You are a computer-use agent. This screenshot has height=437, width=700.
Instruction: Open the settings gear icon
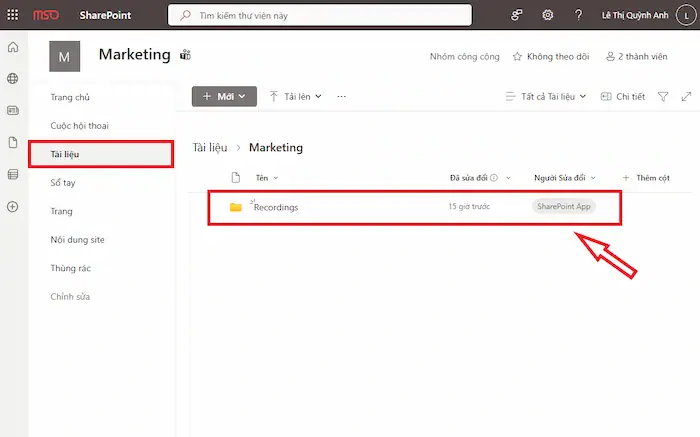pyautogui.click(x=547, y=15)
